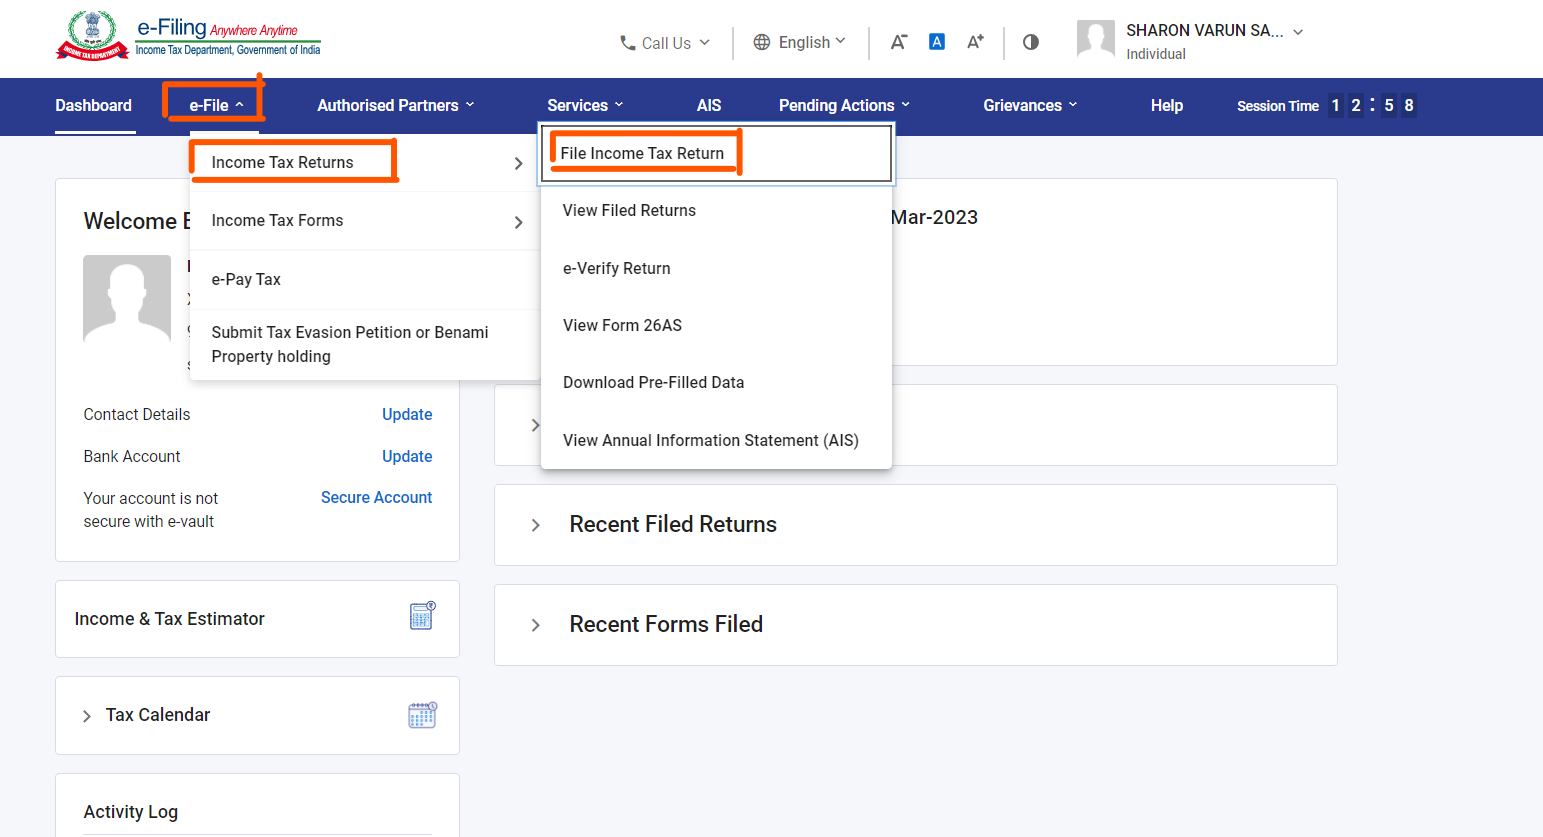
Task: Click the A+ increase font size icon
Action: coord(974,41)
